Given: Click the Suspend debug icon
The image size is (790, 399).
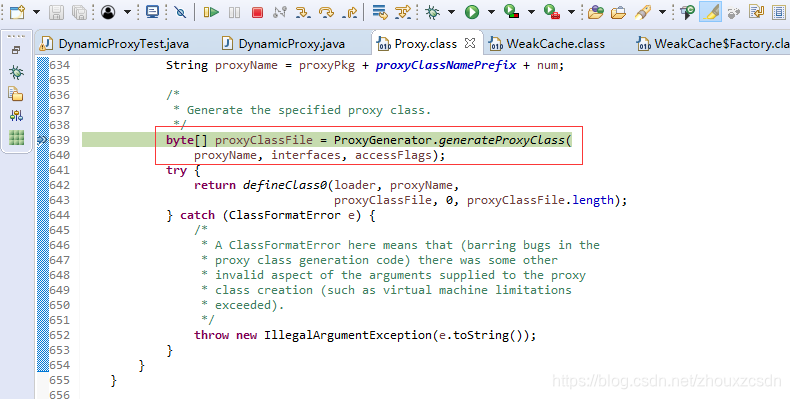Looking at the screenshot, I should [234, 12].
